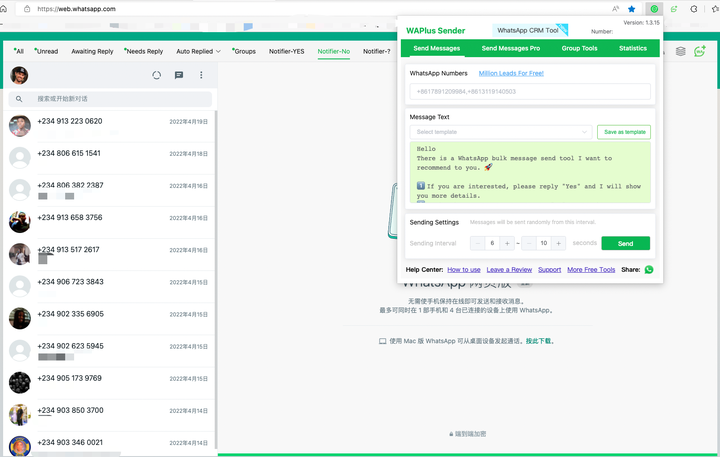Viewport: 720px width, 457px height.
Task: Click the browser favorites star icon
Action: tap(631, 9)
